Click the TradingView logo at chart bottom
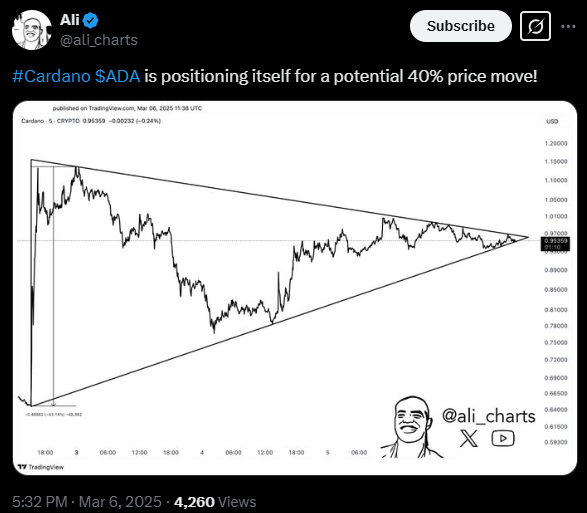This screenshot has height=513, width=587. [x=41, y=467]
